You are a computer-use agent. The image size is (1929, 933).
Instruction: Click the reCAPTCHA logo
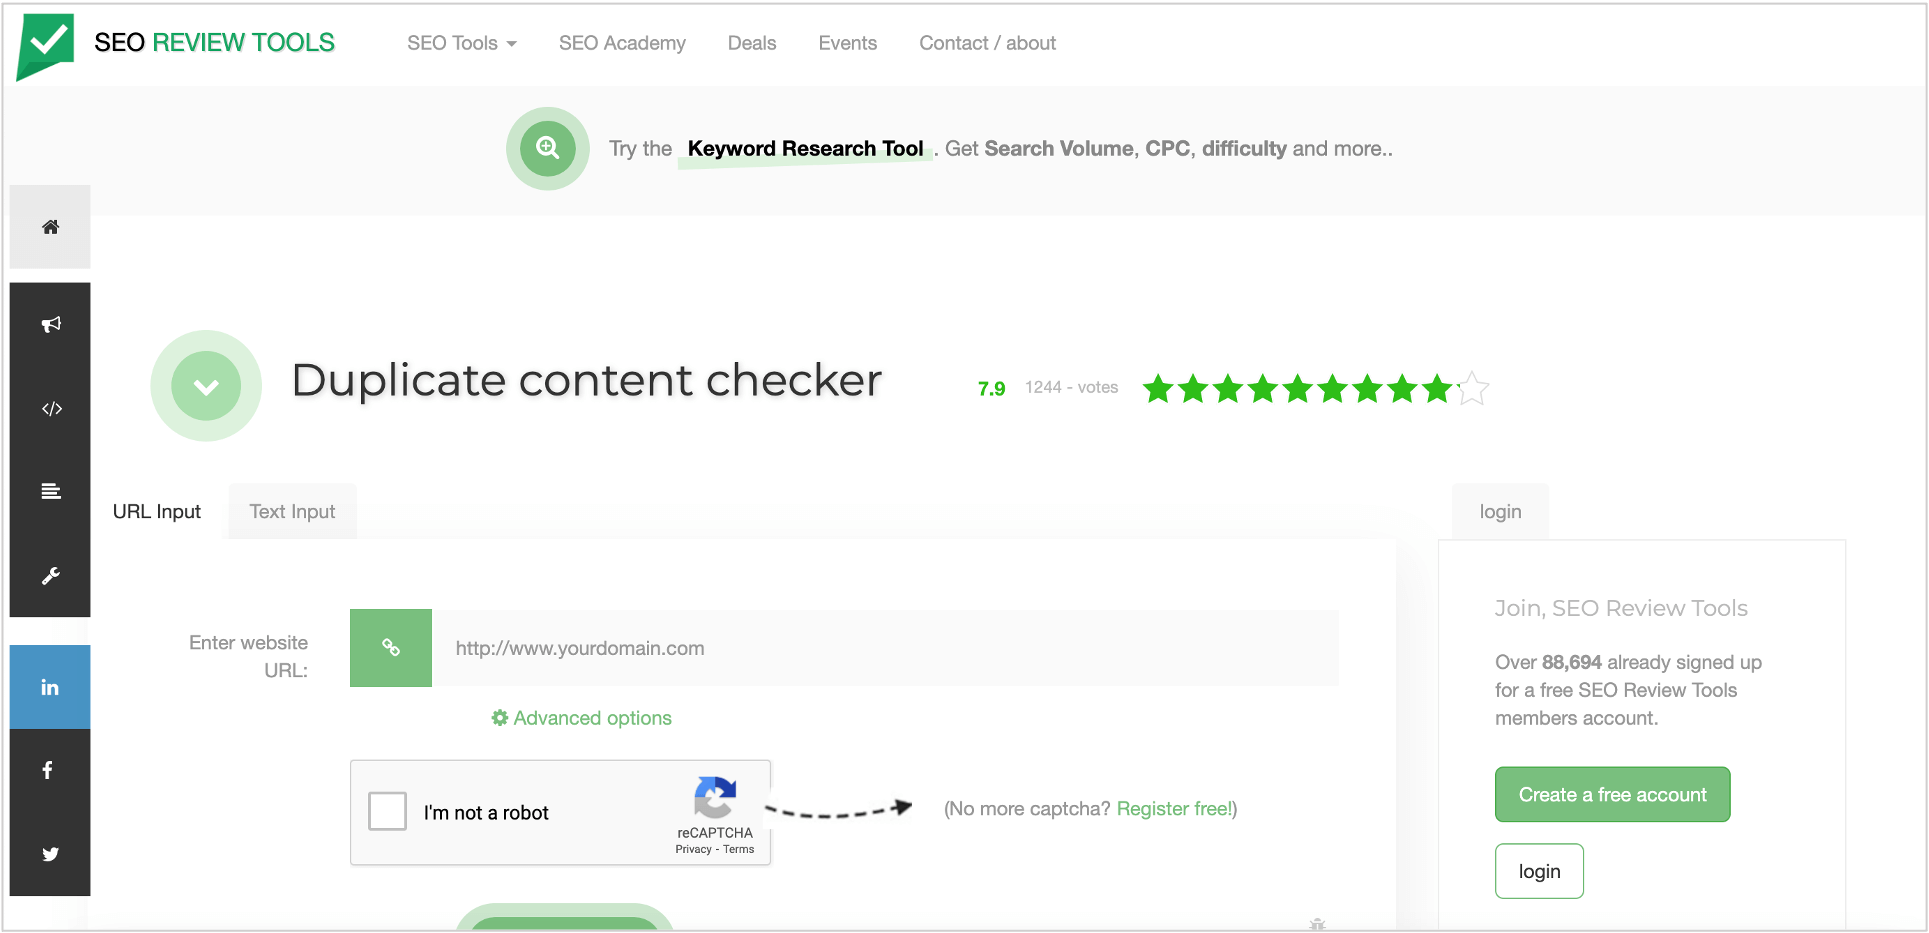point(715,797)
